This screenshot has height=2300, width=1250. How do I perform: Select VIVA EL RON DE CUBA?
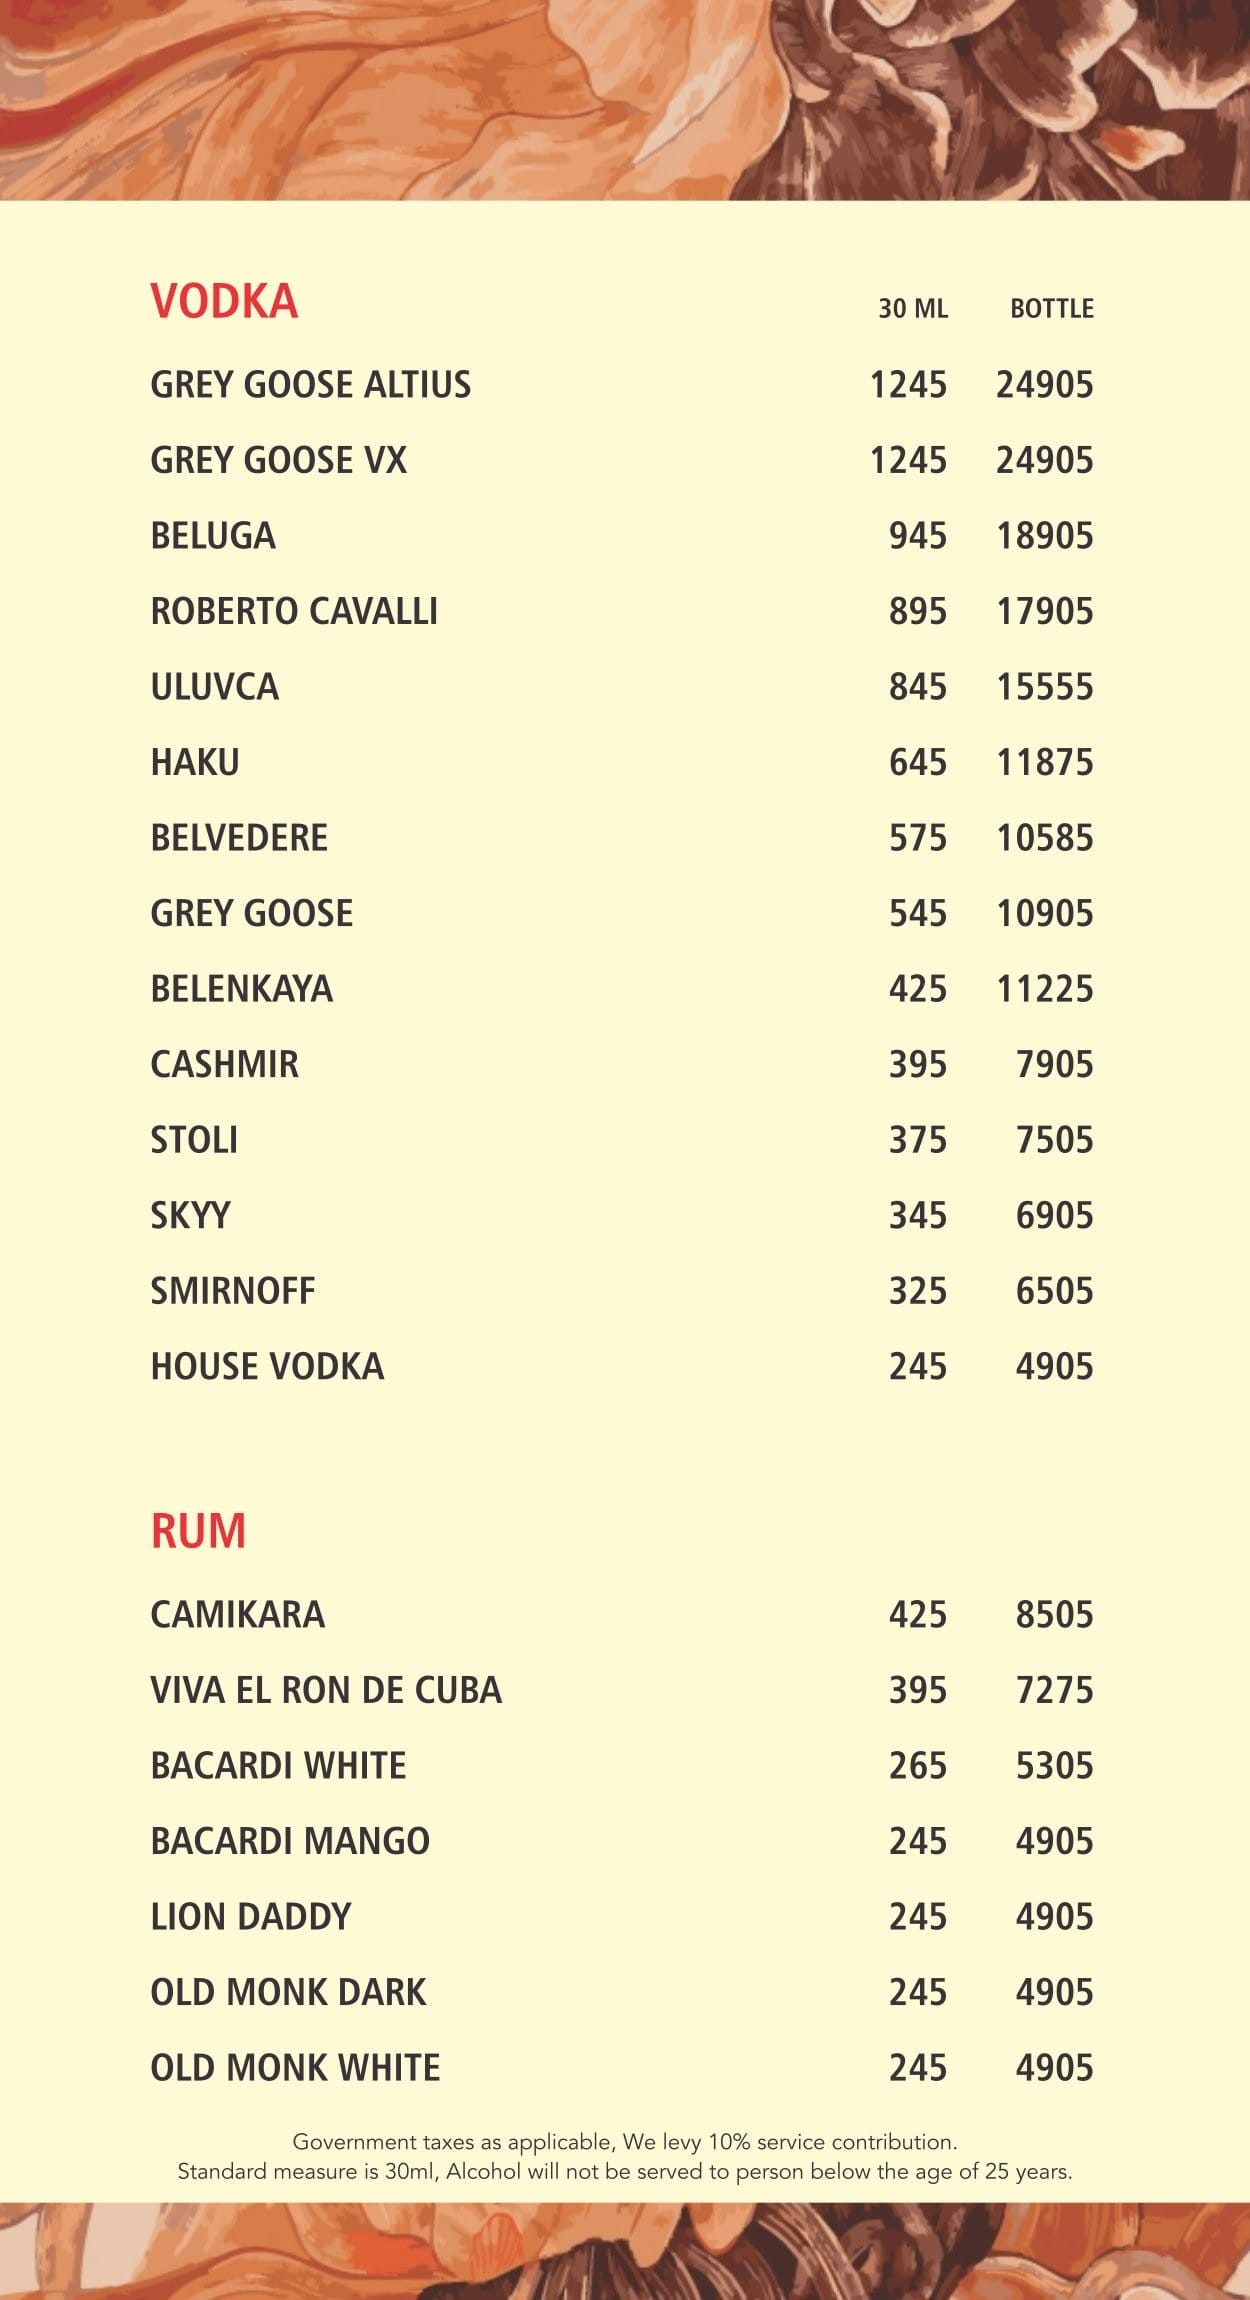(326, 1690)
